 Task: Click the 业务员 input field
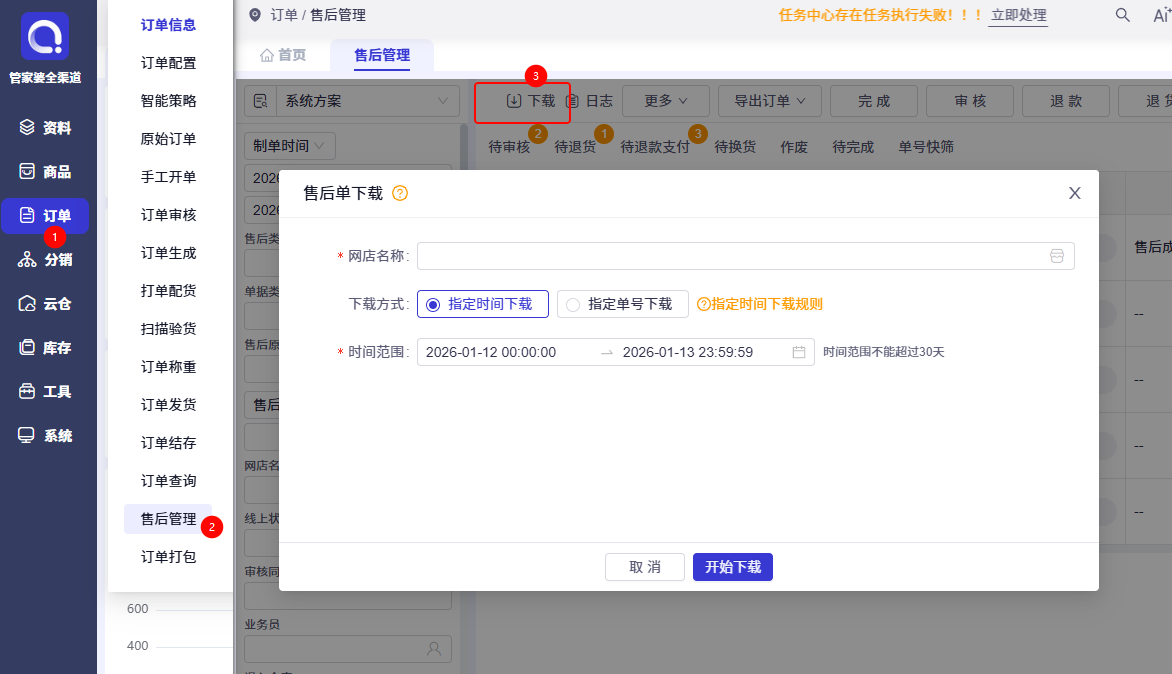[x=348, y=649]
